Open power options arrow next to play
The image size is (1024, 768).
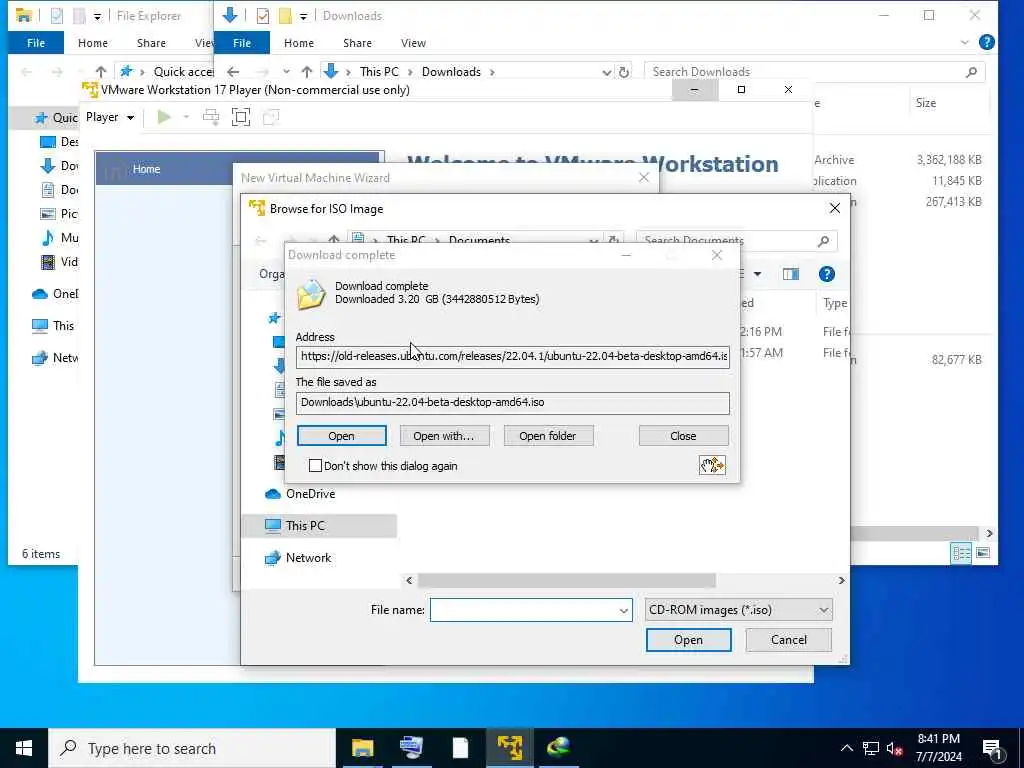[186, 118]
